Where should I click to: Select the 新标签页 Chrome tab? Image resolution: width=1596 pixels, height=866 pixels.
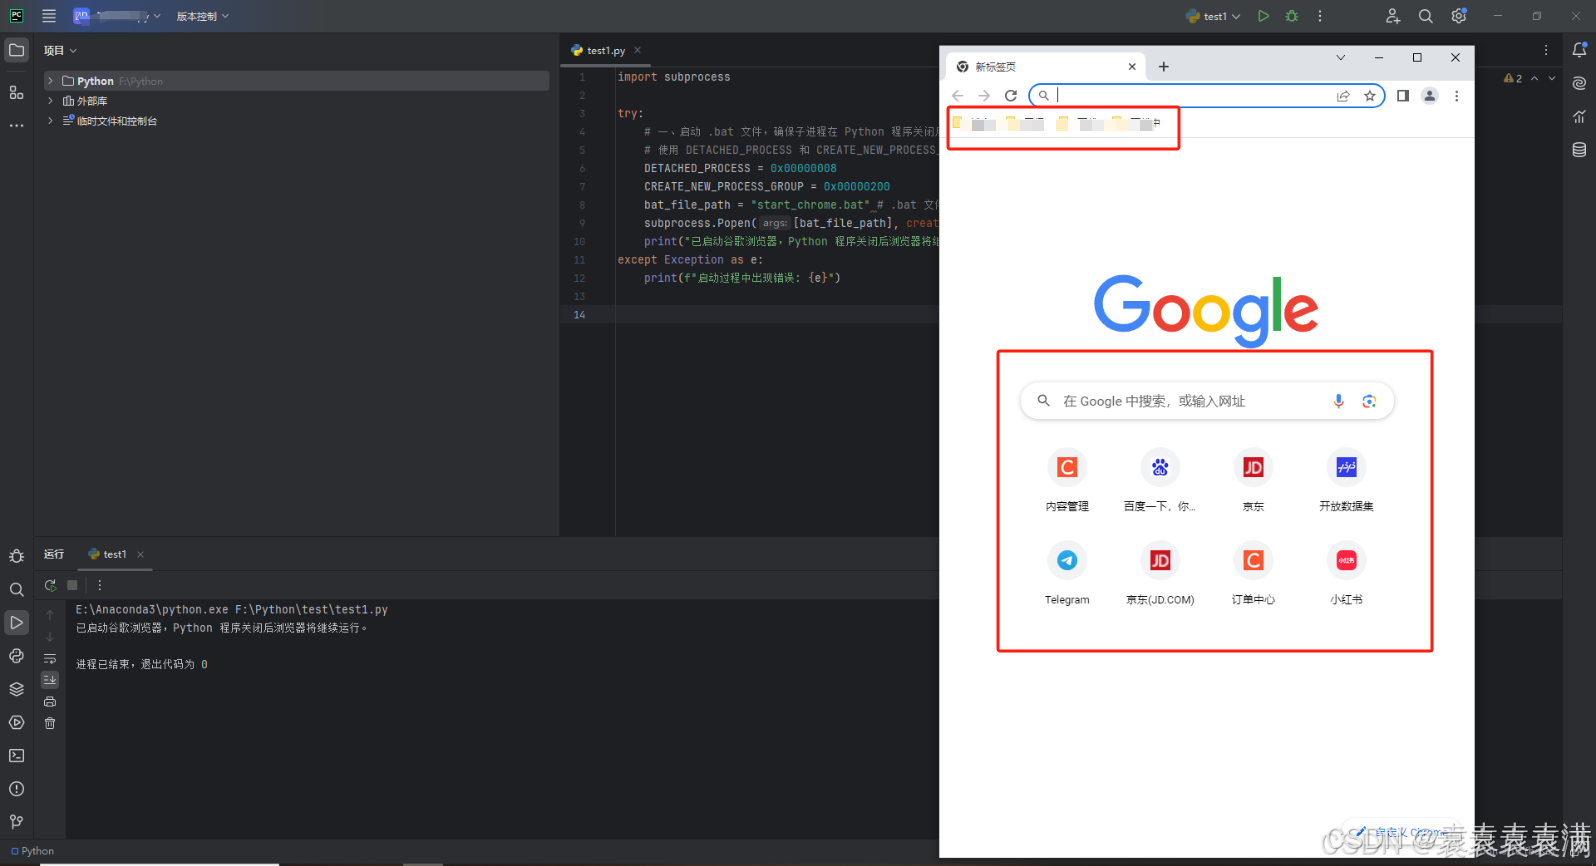coord(1046,67)
